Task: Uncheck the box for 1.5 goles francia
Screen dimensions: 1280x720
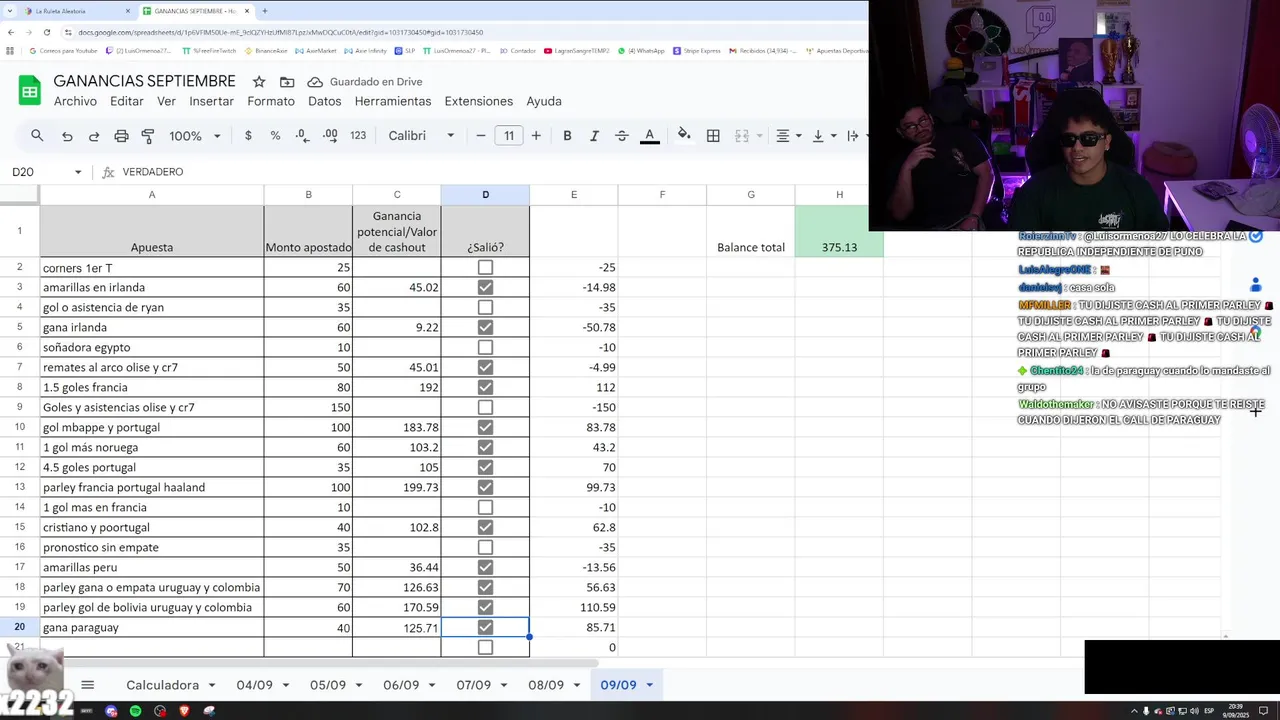Action: tap(485, 387)
